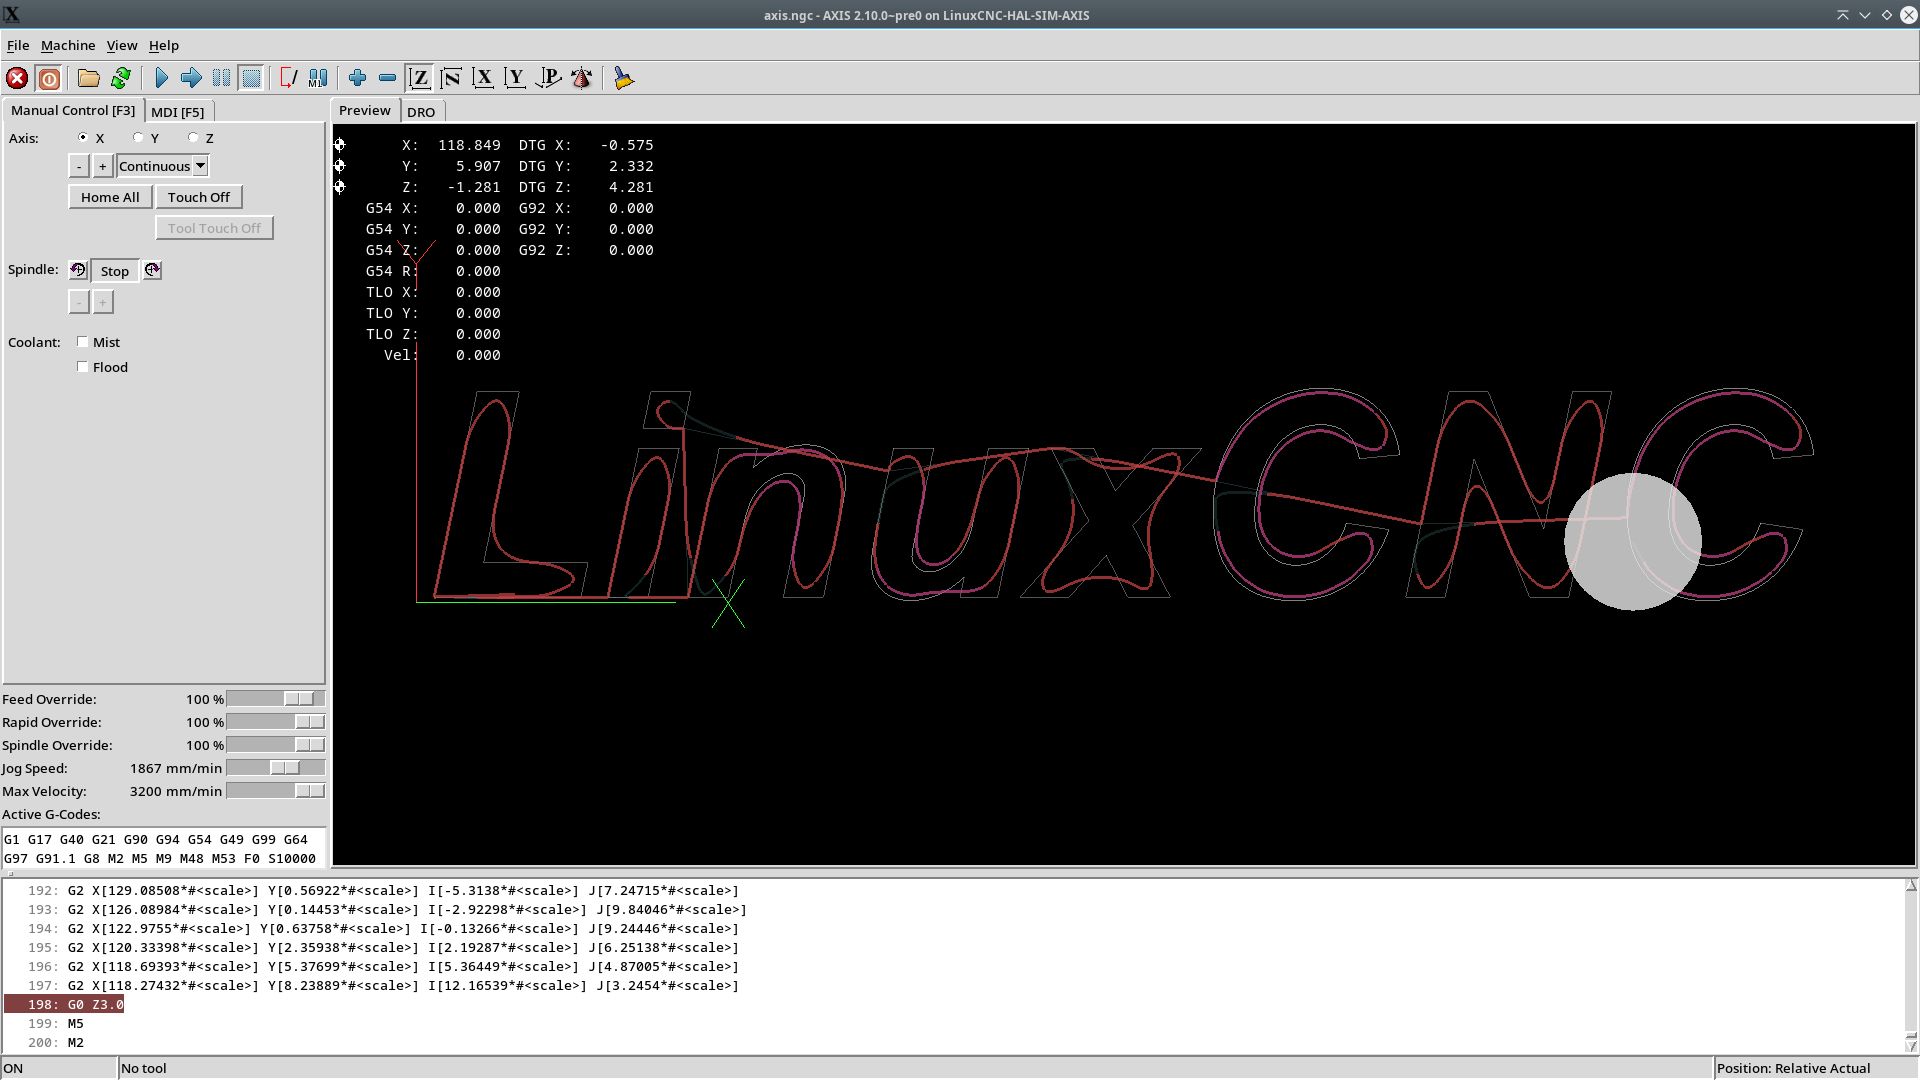This screenshot has height=1080, width=1920.
Task: Execute next line with step arrow icon
Action: [191, 78]
